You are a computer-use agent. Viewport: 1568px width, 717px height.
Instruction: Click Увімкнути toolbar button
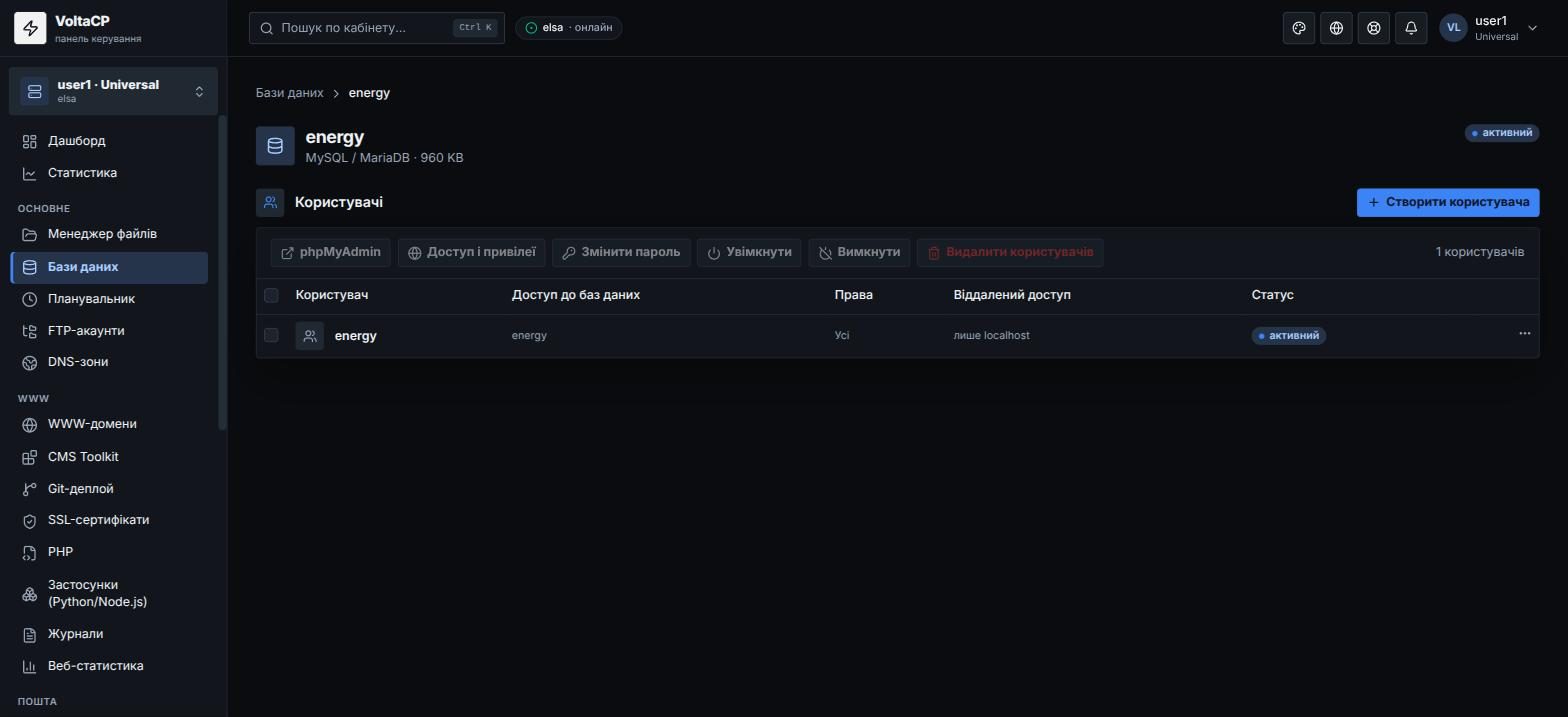tap(749, 253)
